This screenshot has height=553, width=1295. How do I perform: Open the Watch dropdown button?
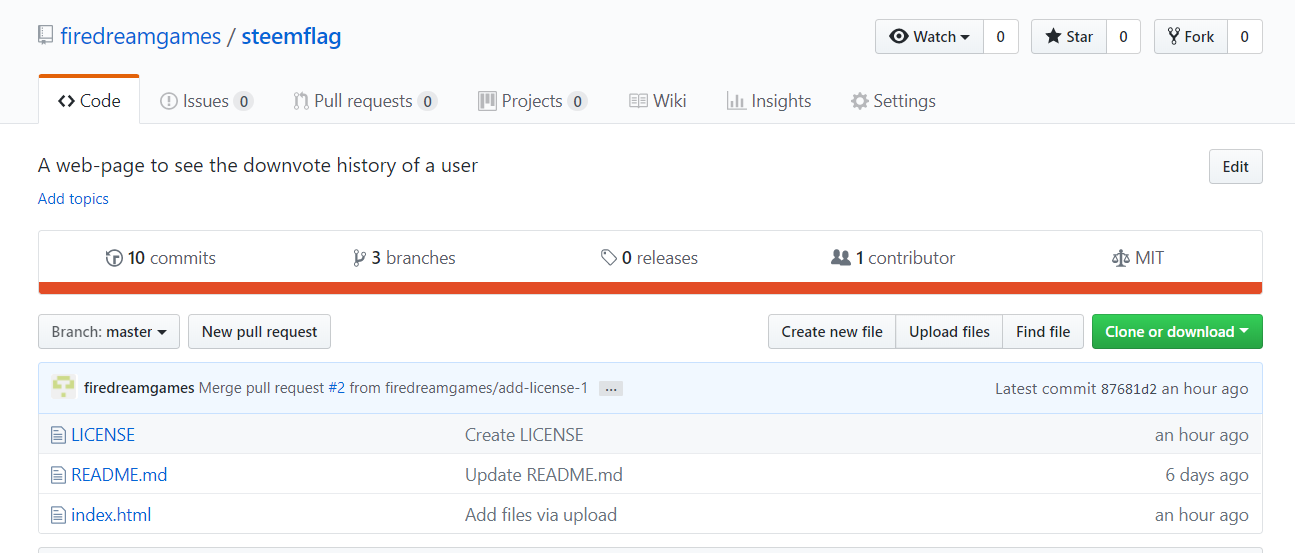pyautogui.click(x=929, y=37)
